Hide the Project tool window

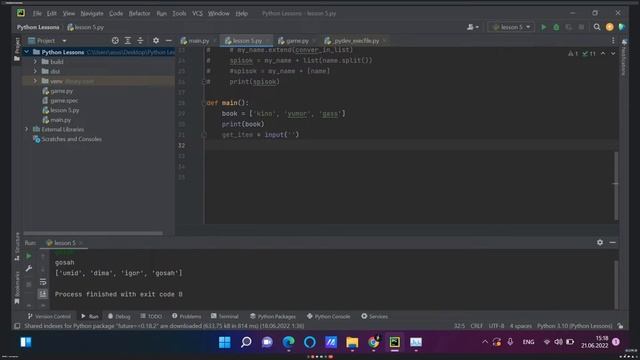[168, 40]
